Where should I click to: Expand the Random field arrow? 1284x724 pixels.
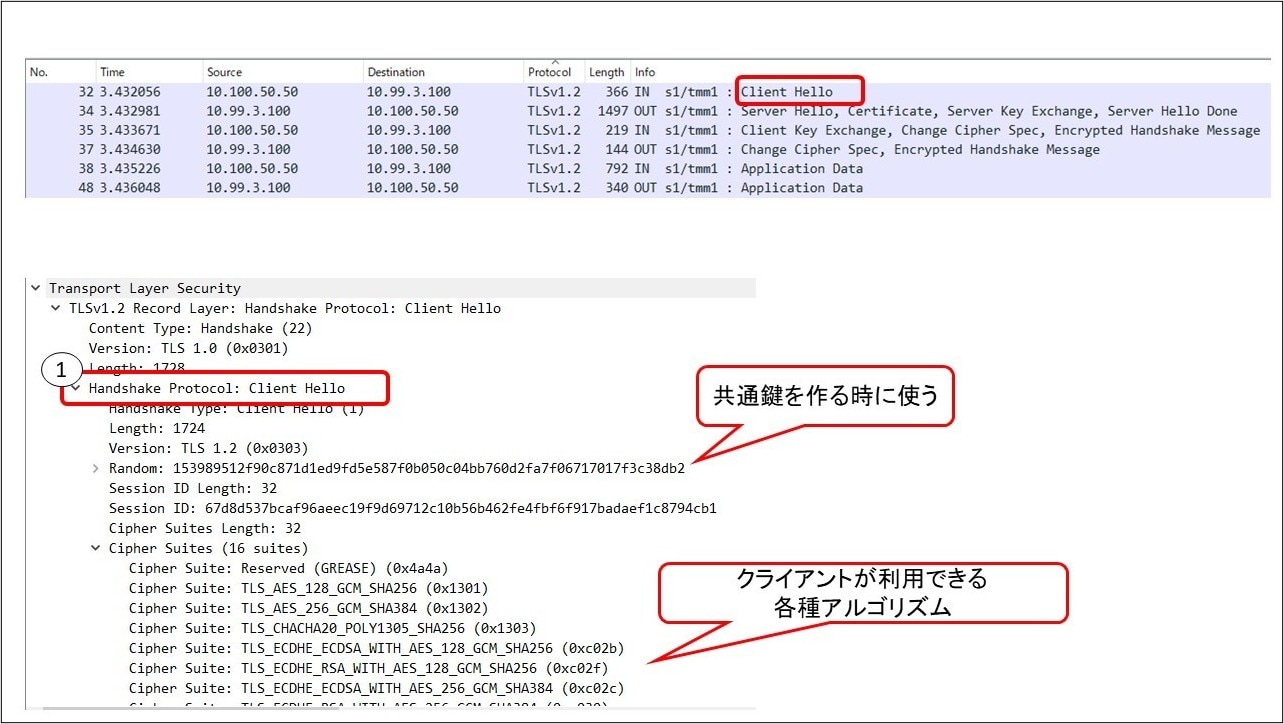[x=95, y=468]
